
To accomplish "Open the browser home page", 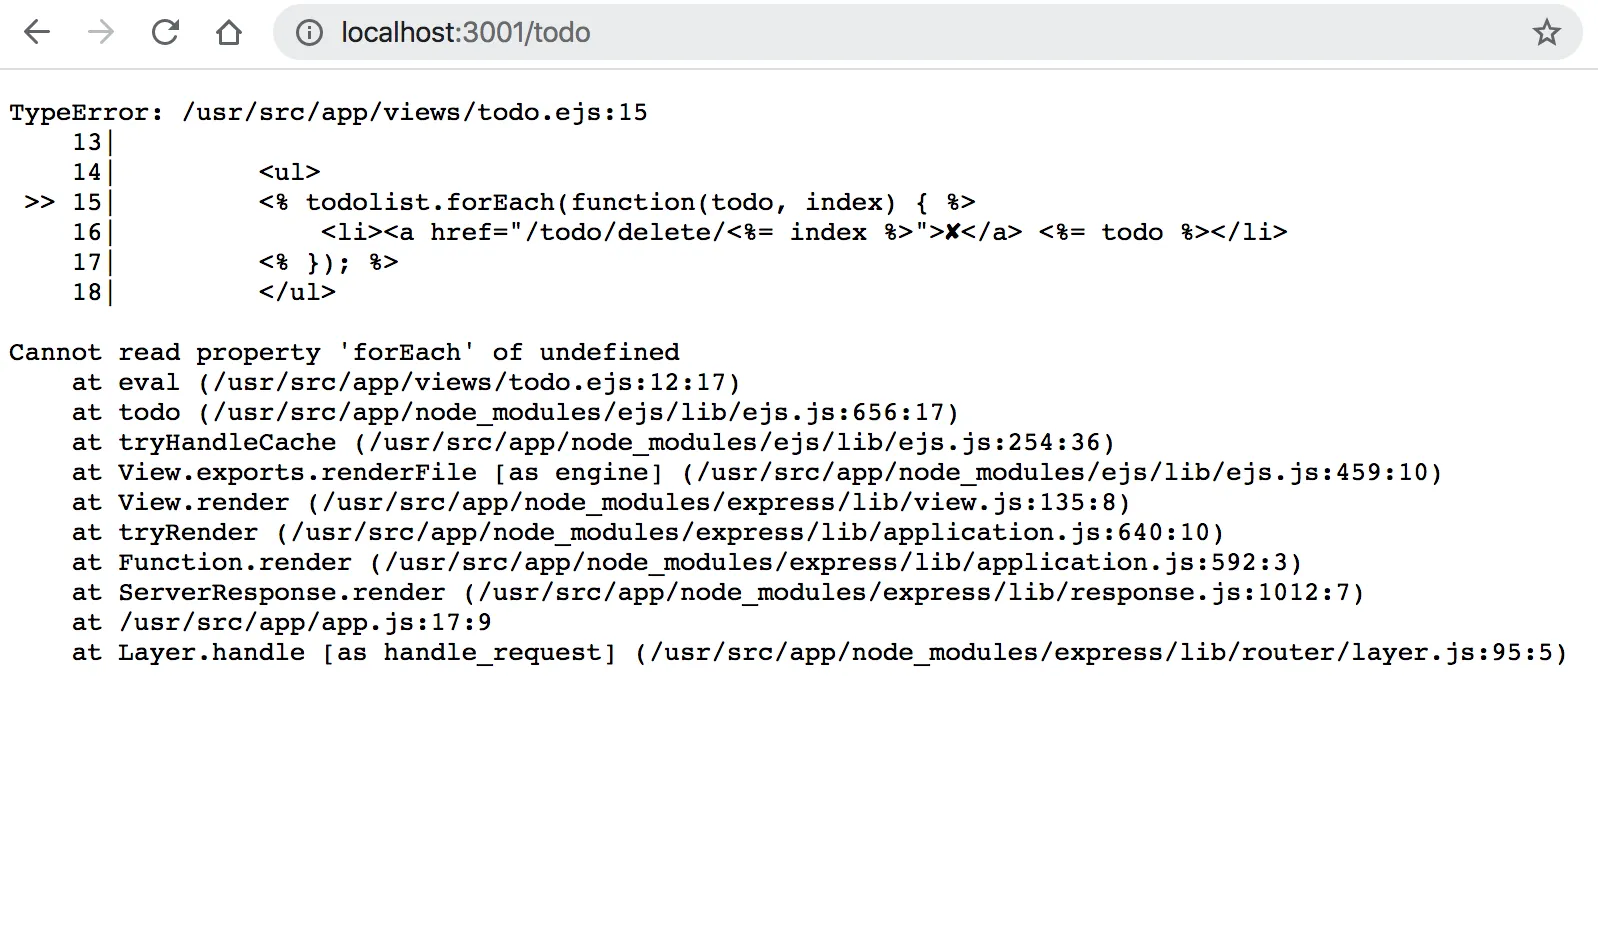I will coord(229,33).
